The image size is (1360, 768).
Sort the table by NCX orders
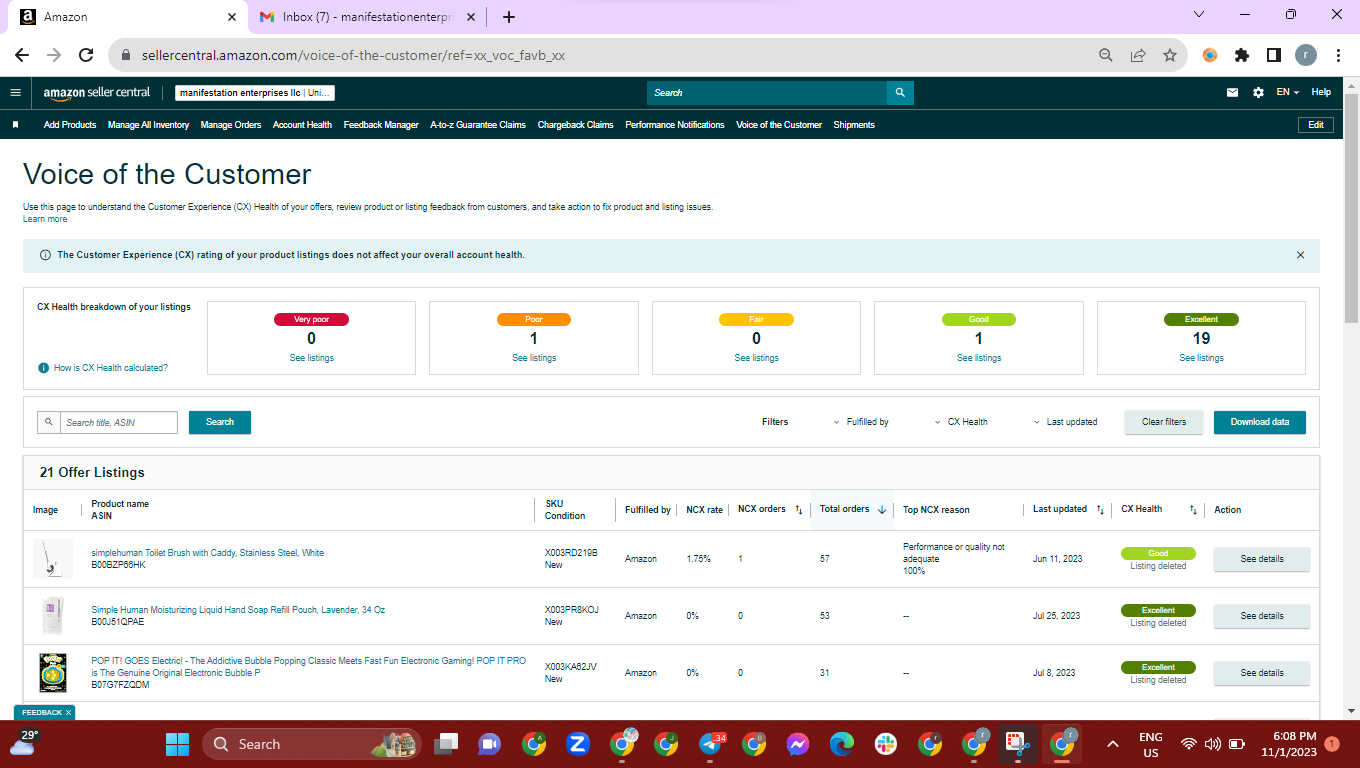click(x=770, y=510)
